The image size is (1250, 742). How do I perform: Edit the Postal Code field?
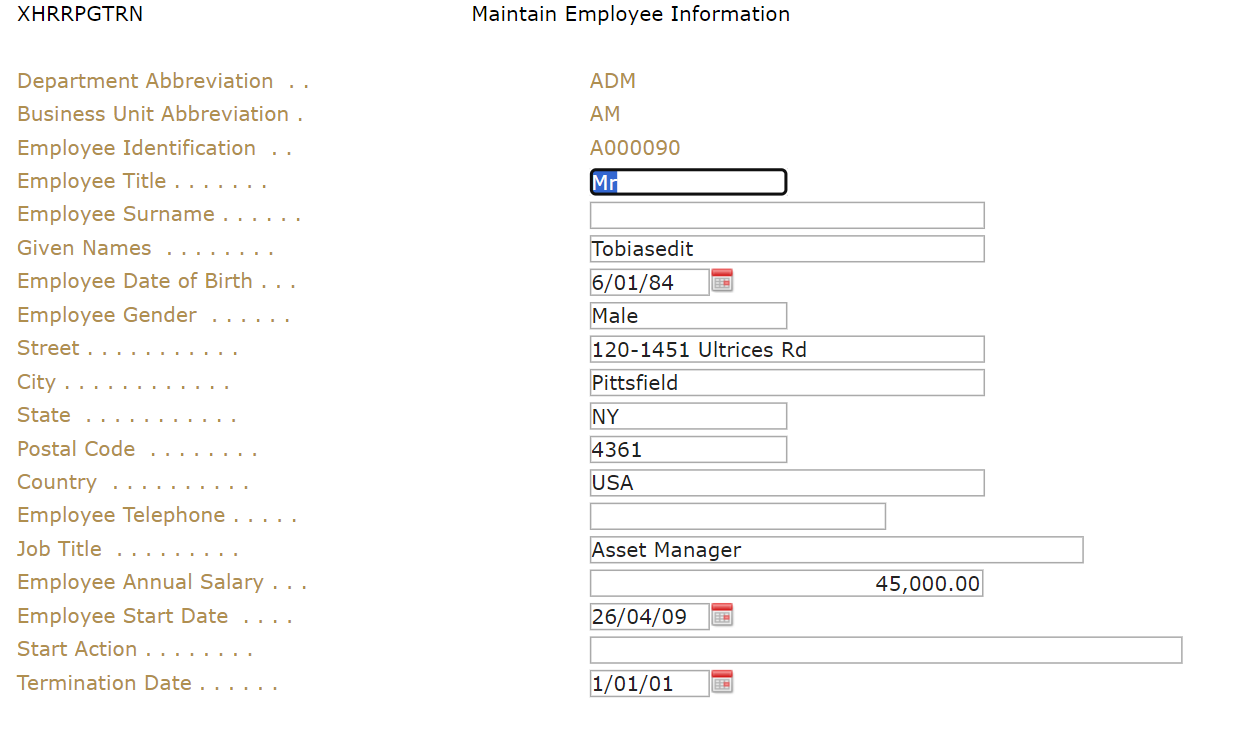(688, 449)
